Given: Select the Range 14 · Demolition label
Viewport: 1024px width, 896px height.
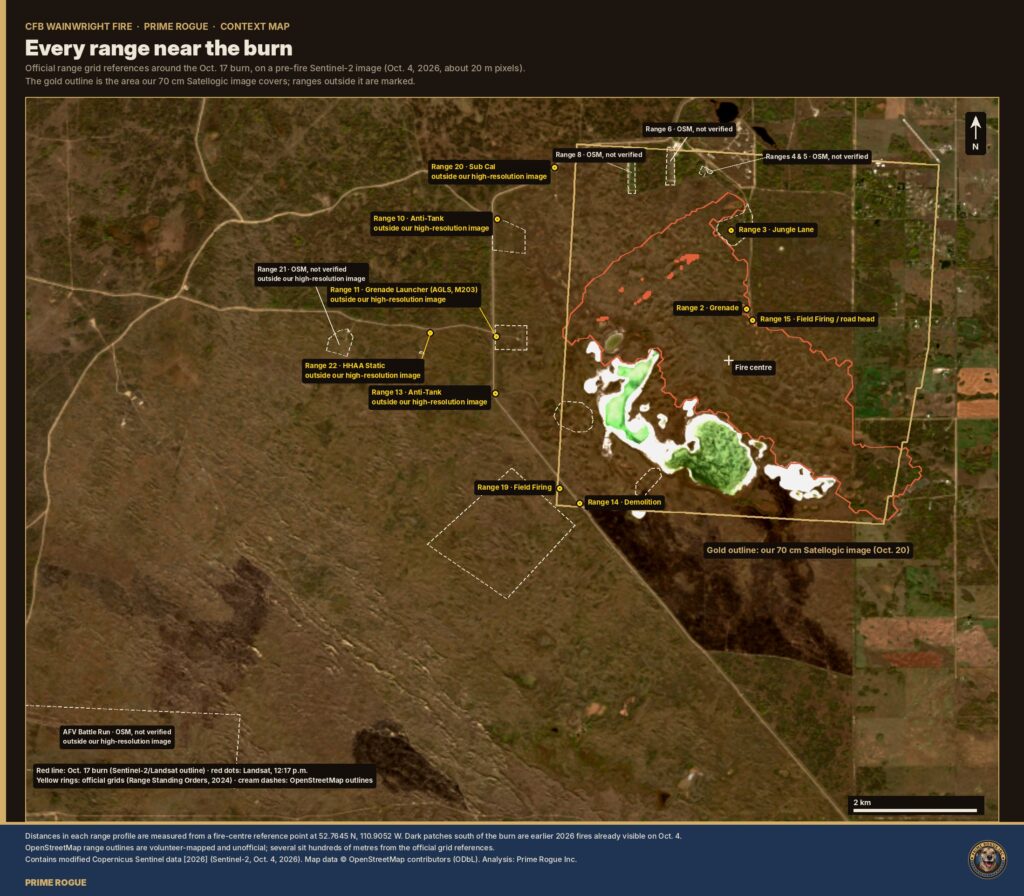Looking at the screenshot, I should (x=624, y=502).
